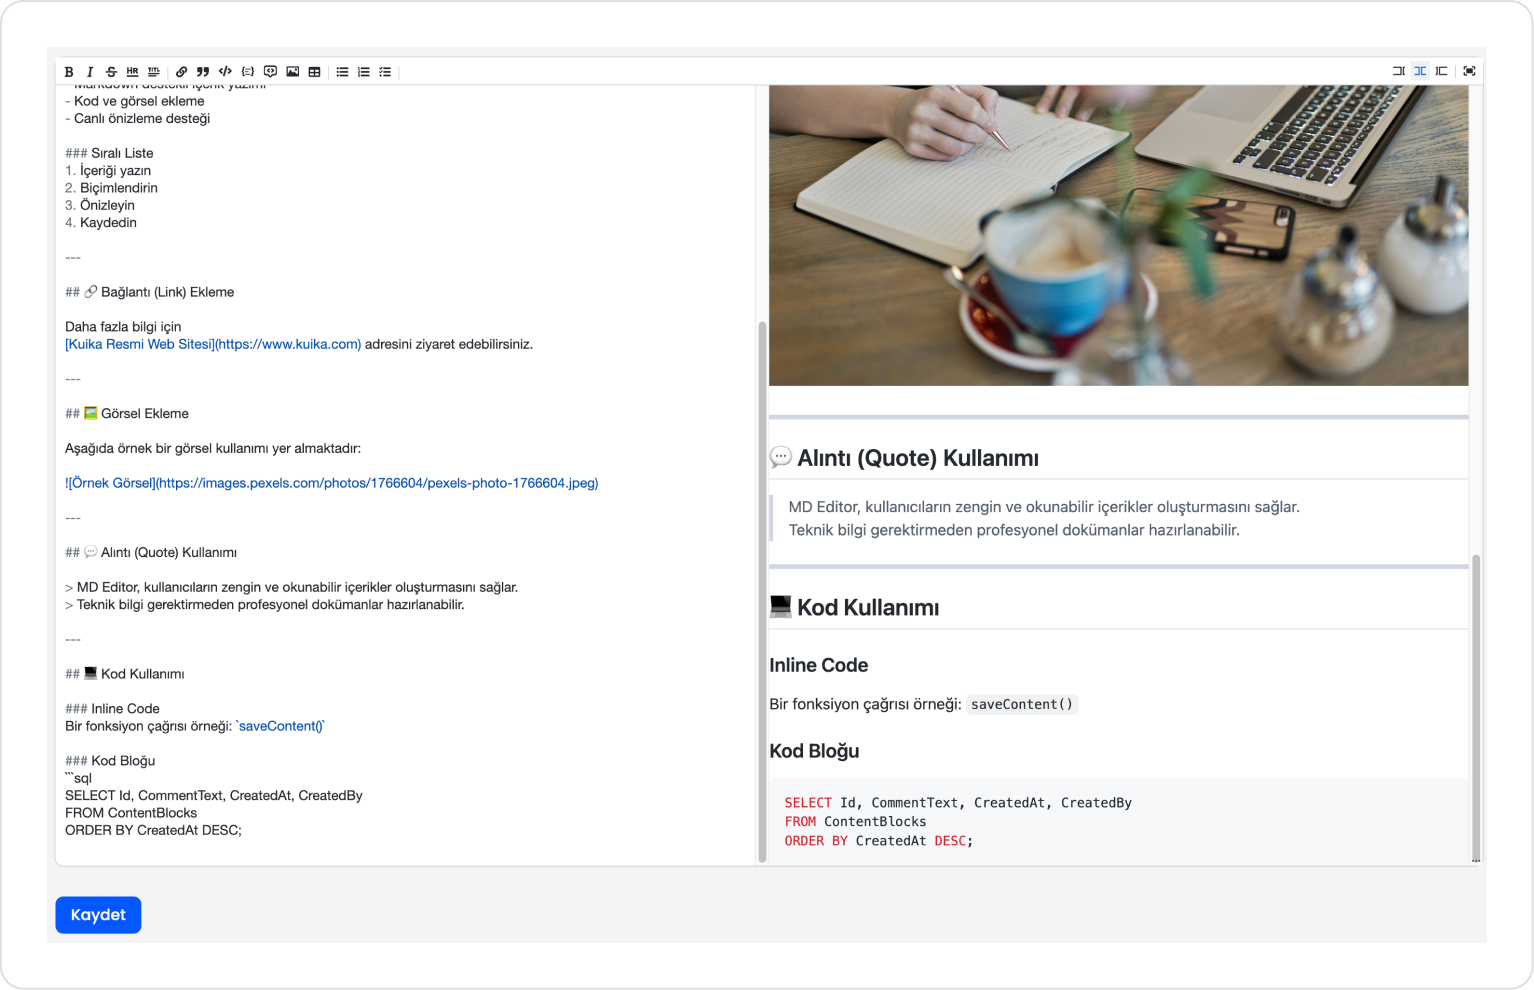The height and width of the screenshot is (990, 1534).
Task: Insert a code block with the braces icon
Action: tap(247, 72)
